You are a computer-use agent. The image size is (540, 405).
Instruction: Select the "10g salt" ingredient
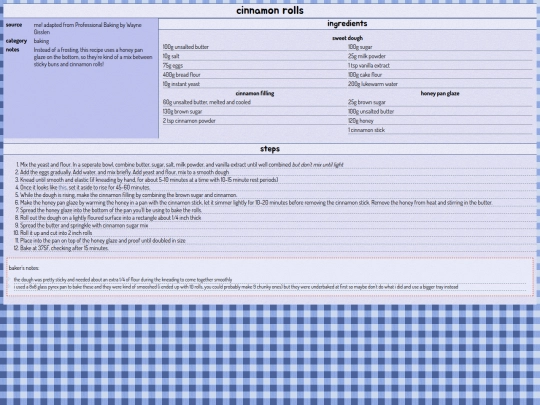(x=171, y=56)
